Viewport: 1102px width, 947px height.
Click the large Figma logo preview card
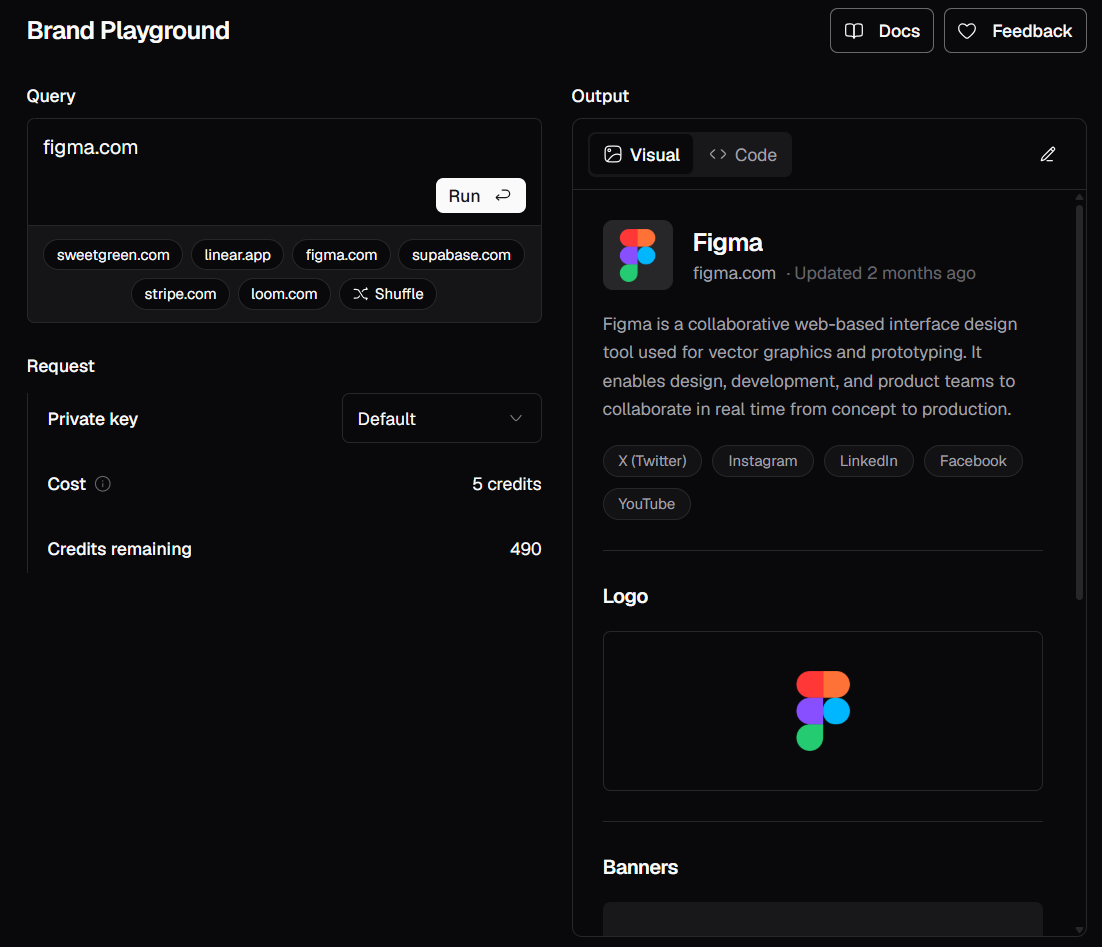[822, 711]
